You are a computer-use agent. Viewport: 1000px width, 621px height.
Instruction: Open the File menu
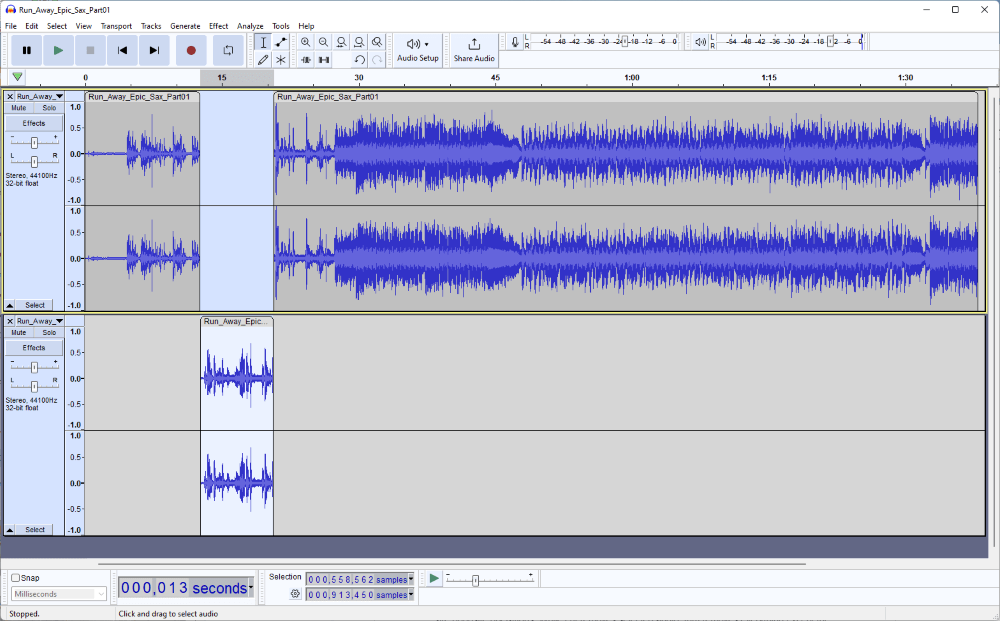[11, 26]
